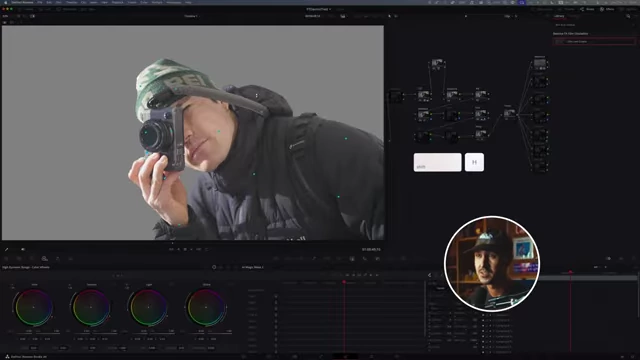This screenshot has height=360, width=640.
Task: Open the Tracker palette icon
Action: 339,258
